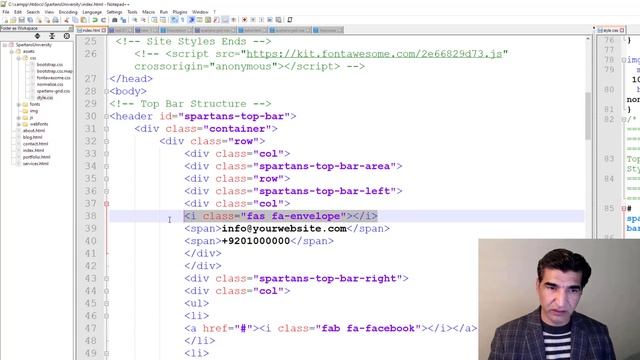Open about.html from workspace tree
The width and height of the screenshot is (640, 360).
pyautogui.click(x=34, y=131)
